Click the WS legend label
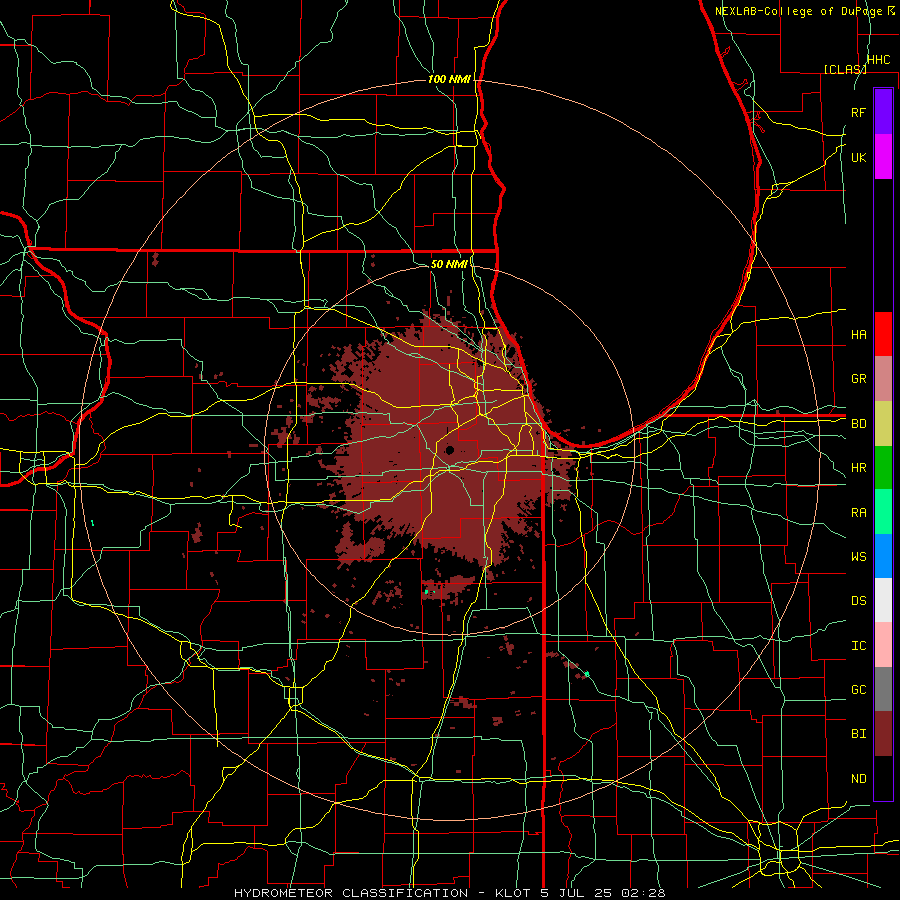The image size is (900, 900). pyautogui.click(x=859, y=556)
